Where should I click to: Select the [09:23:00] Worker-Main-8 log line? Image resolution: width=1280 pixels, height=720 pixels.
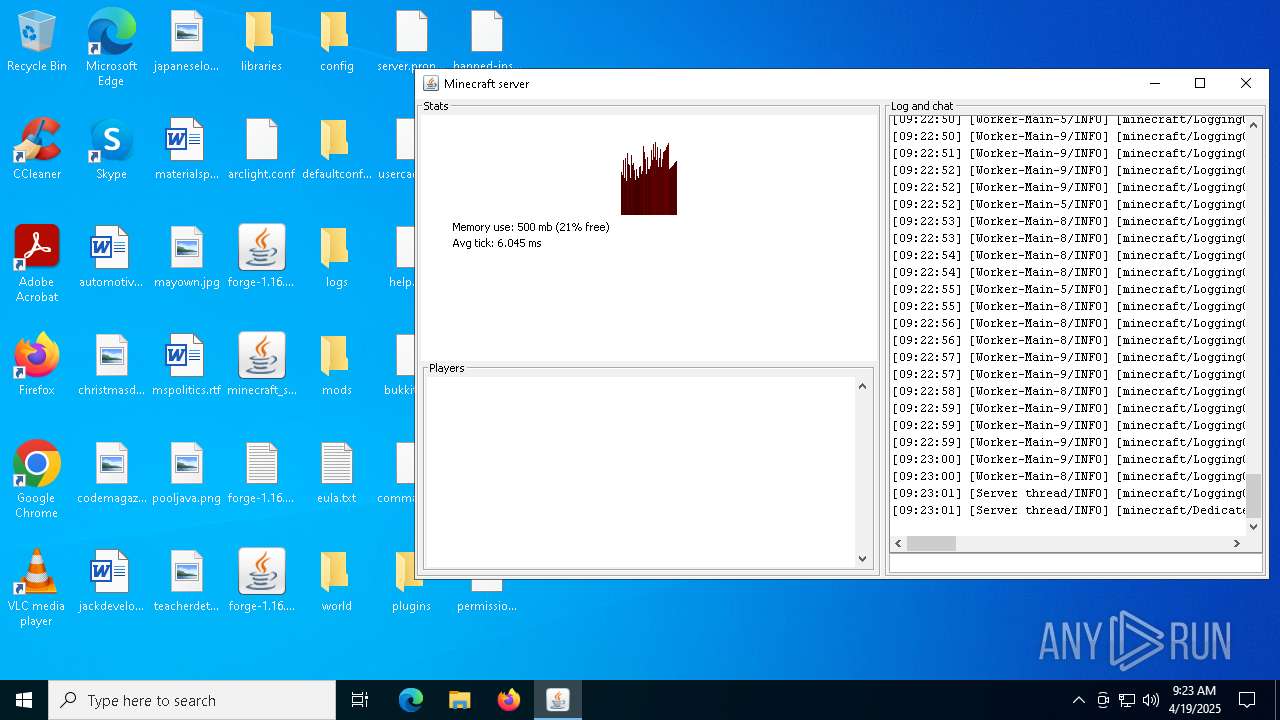pyautogui.click(x=1068, y=476)
